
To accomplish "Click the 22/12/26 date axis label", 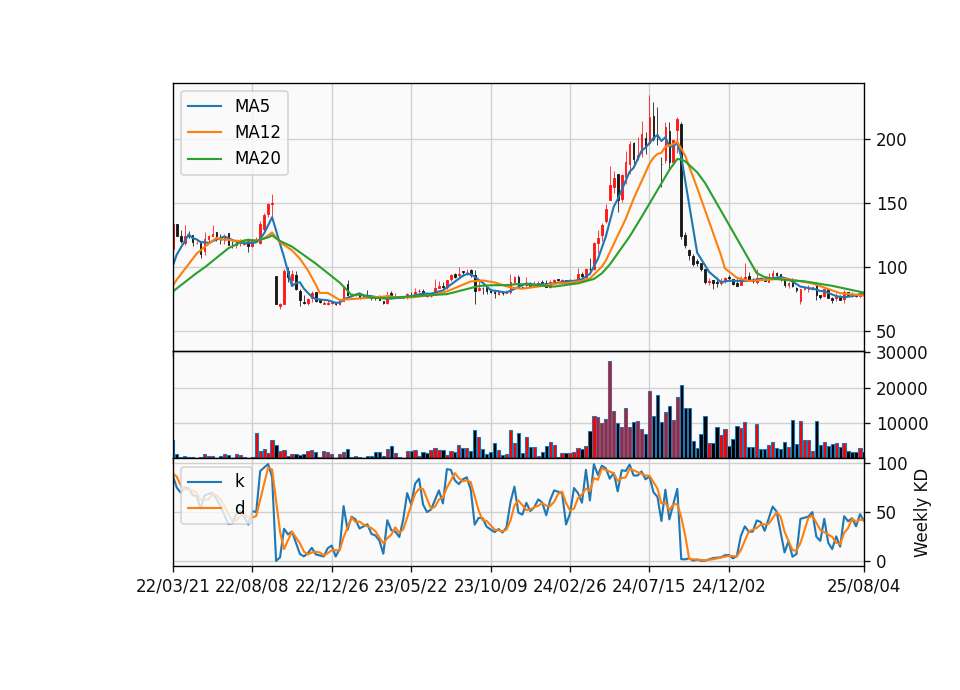I will 332,586.
